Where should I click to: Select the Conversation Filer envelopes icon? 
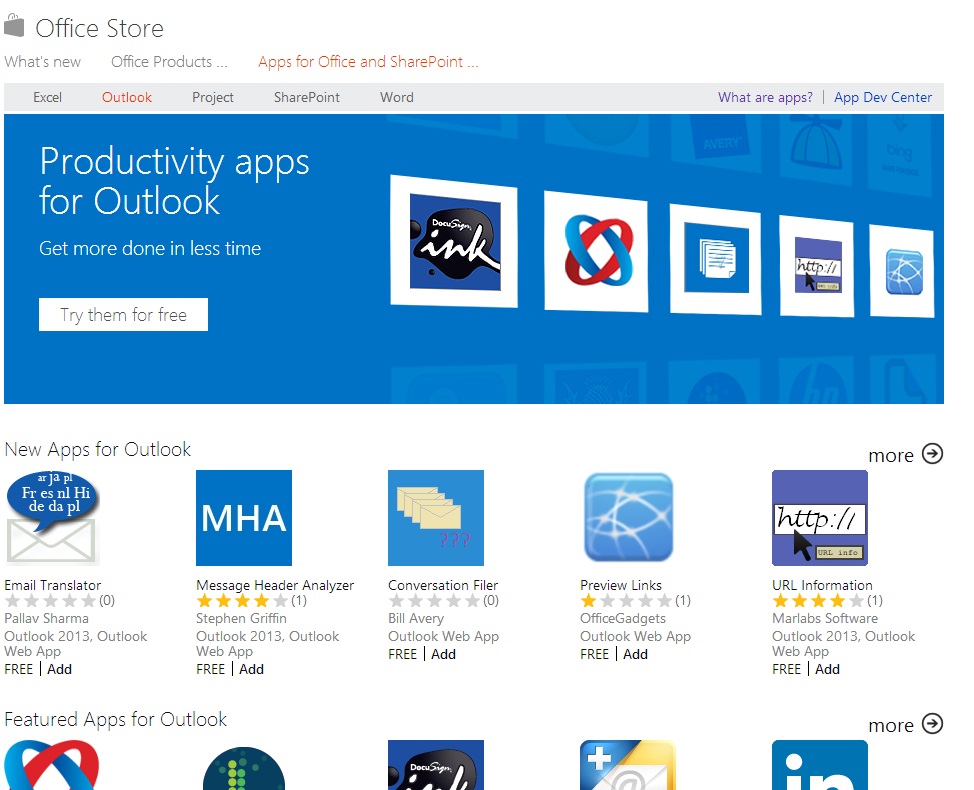pos(436,518)
